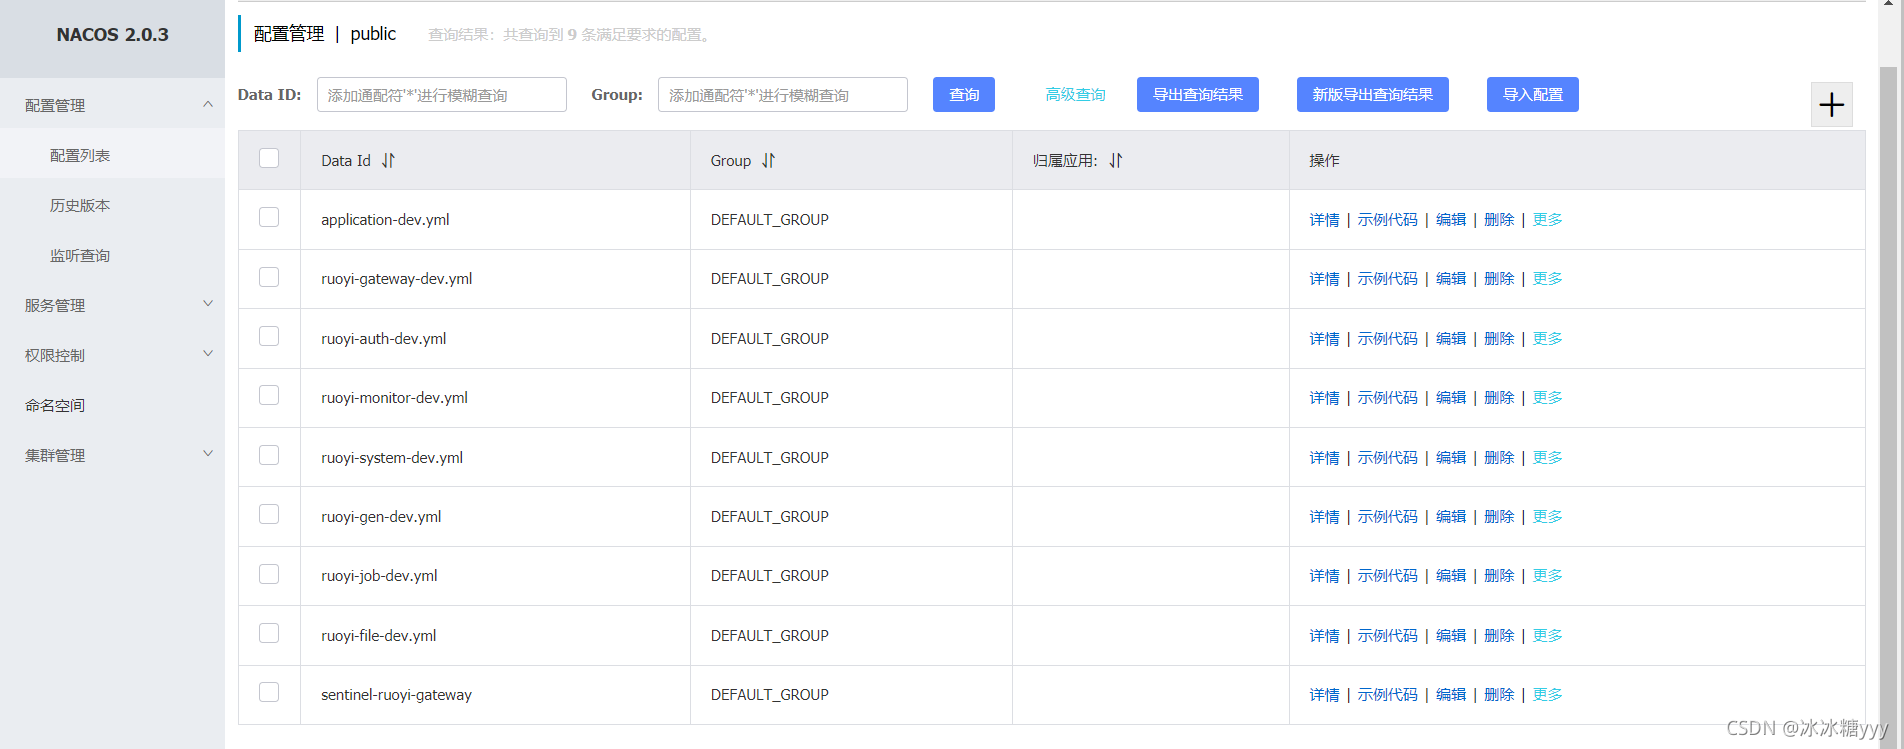The height and width of the screenshot is (749, 1904).
Task: Open 详情 for ruoyi-job-dev.yml
Action: (x=1324, y=576)
